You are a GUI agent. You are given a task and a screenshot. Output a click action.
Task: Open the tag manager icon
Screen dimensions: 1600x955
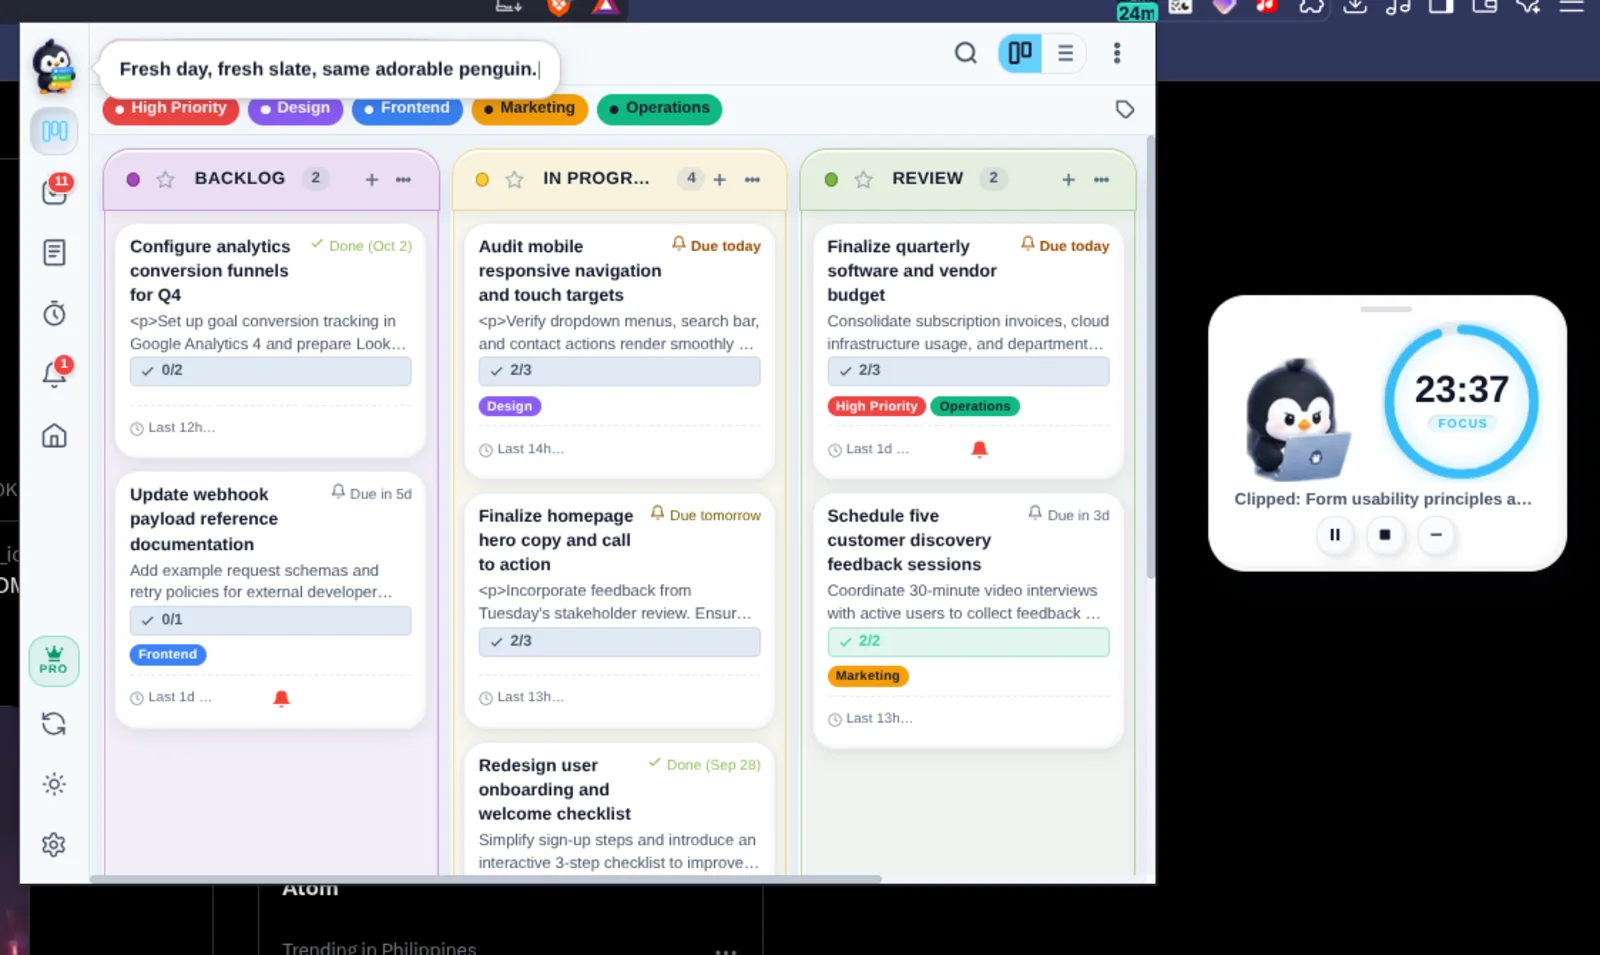[x=1125, y=109]
